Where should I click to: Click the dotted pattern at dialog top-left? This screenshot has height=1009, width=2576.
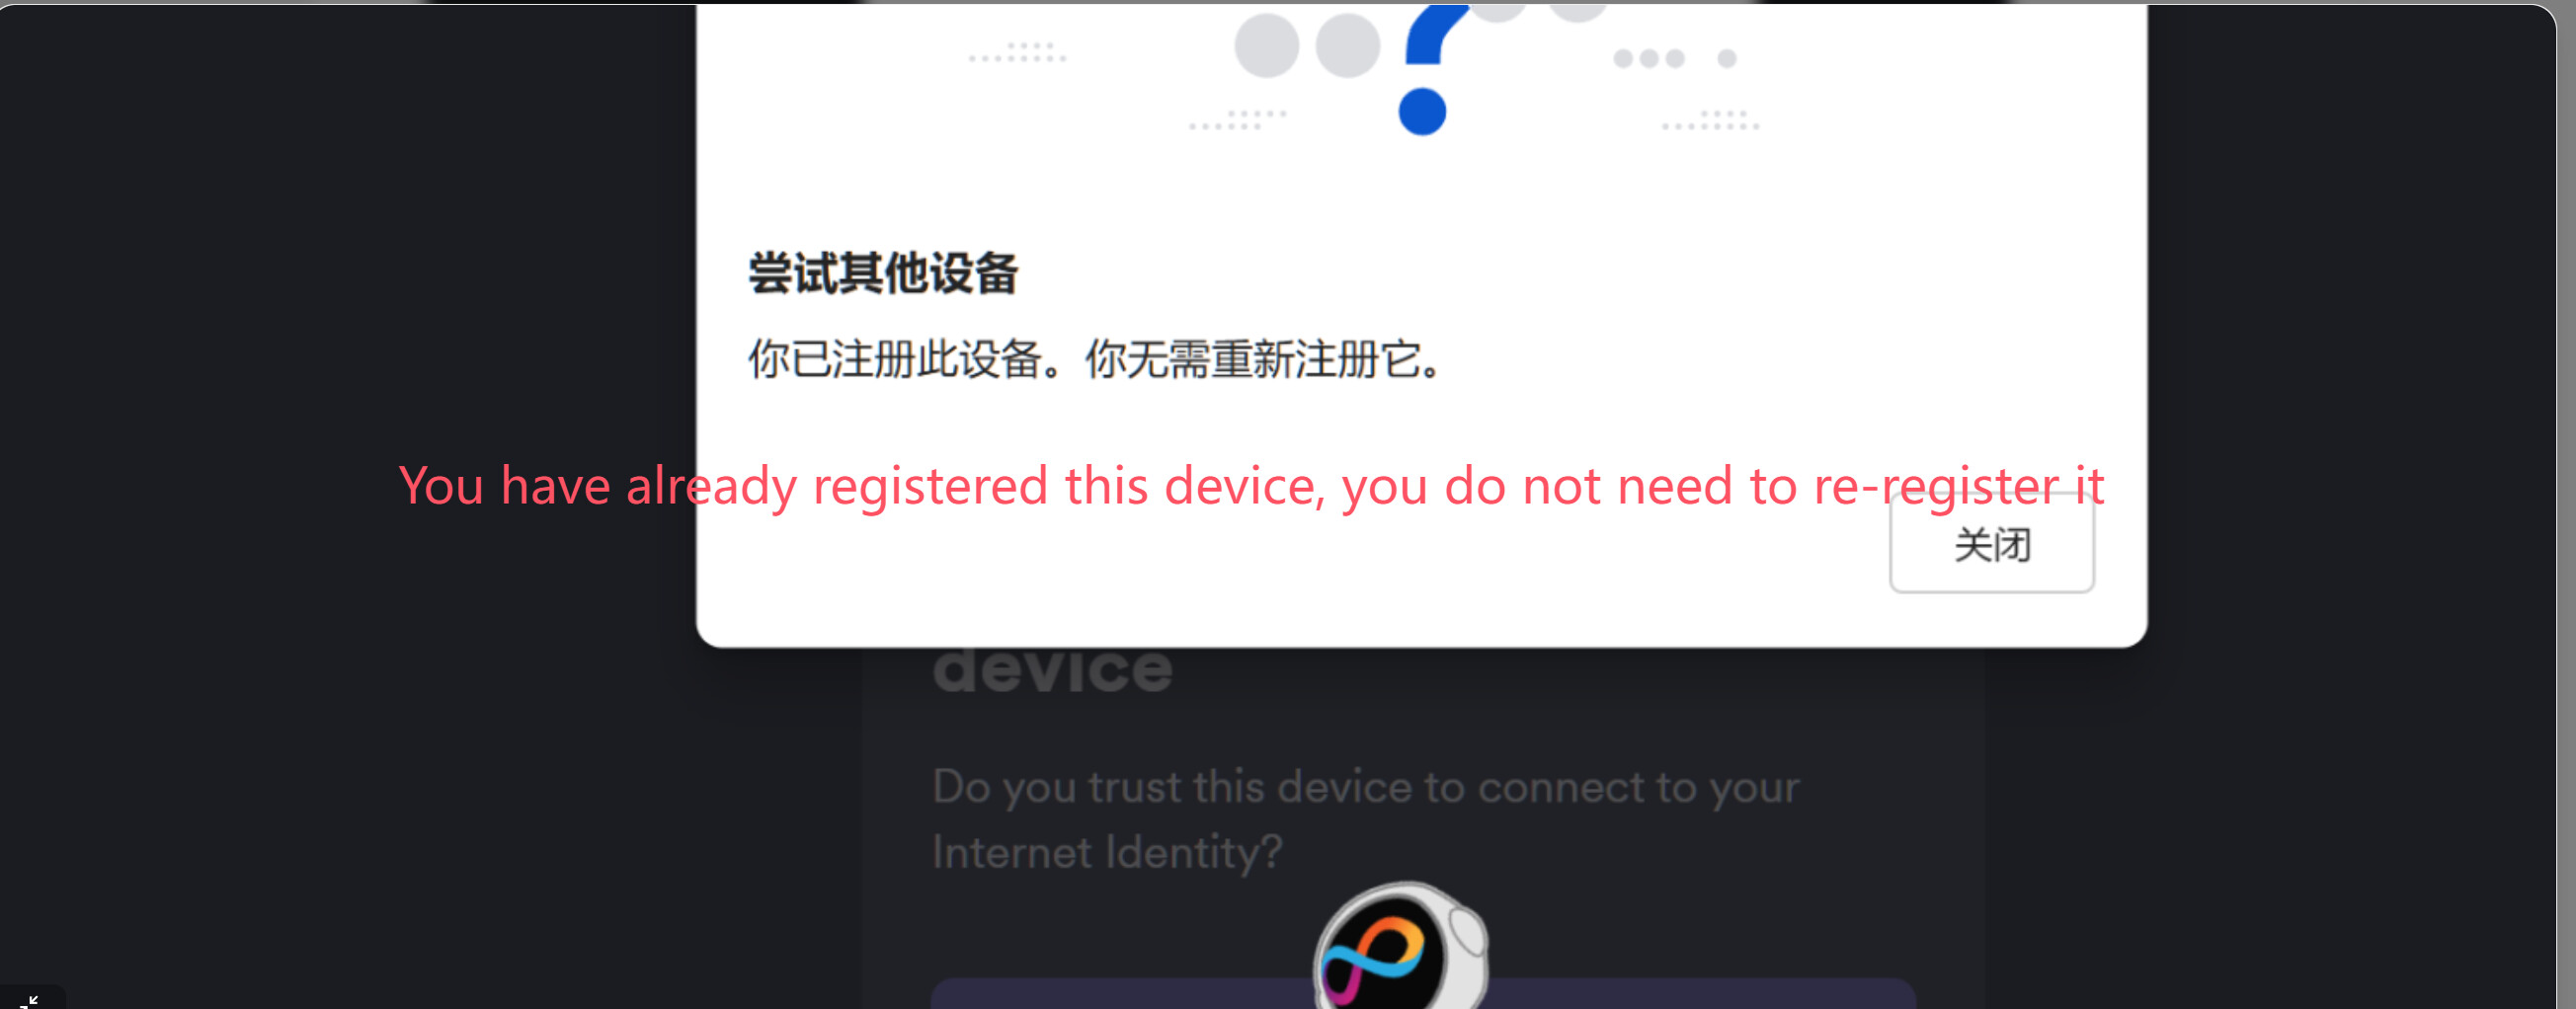[x=1017, y=52]
